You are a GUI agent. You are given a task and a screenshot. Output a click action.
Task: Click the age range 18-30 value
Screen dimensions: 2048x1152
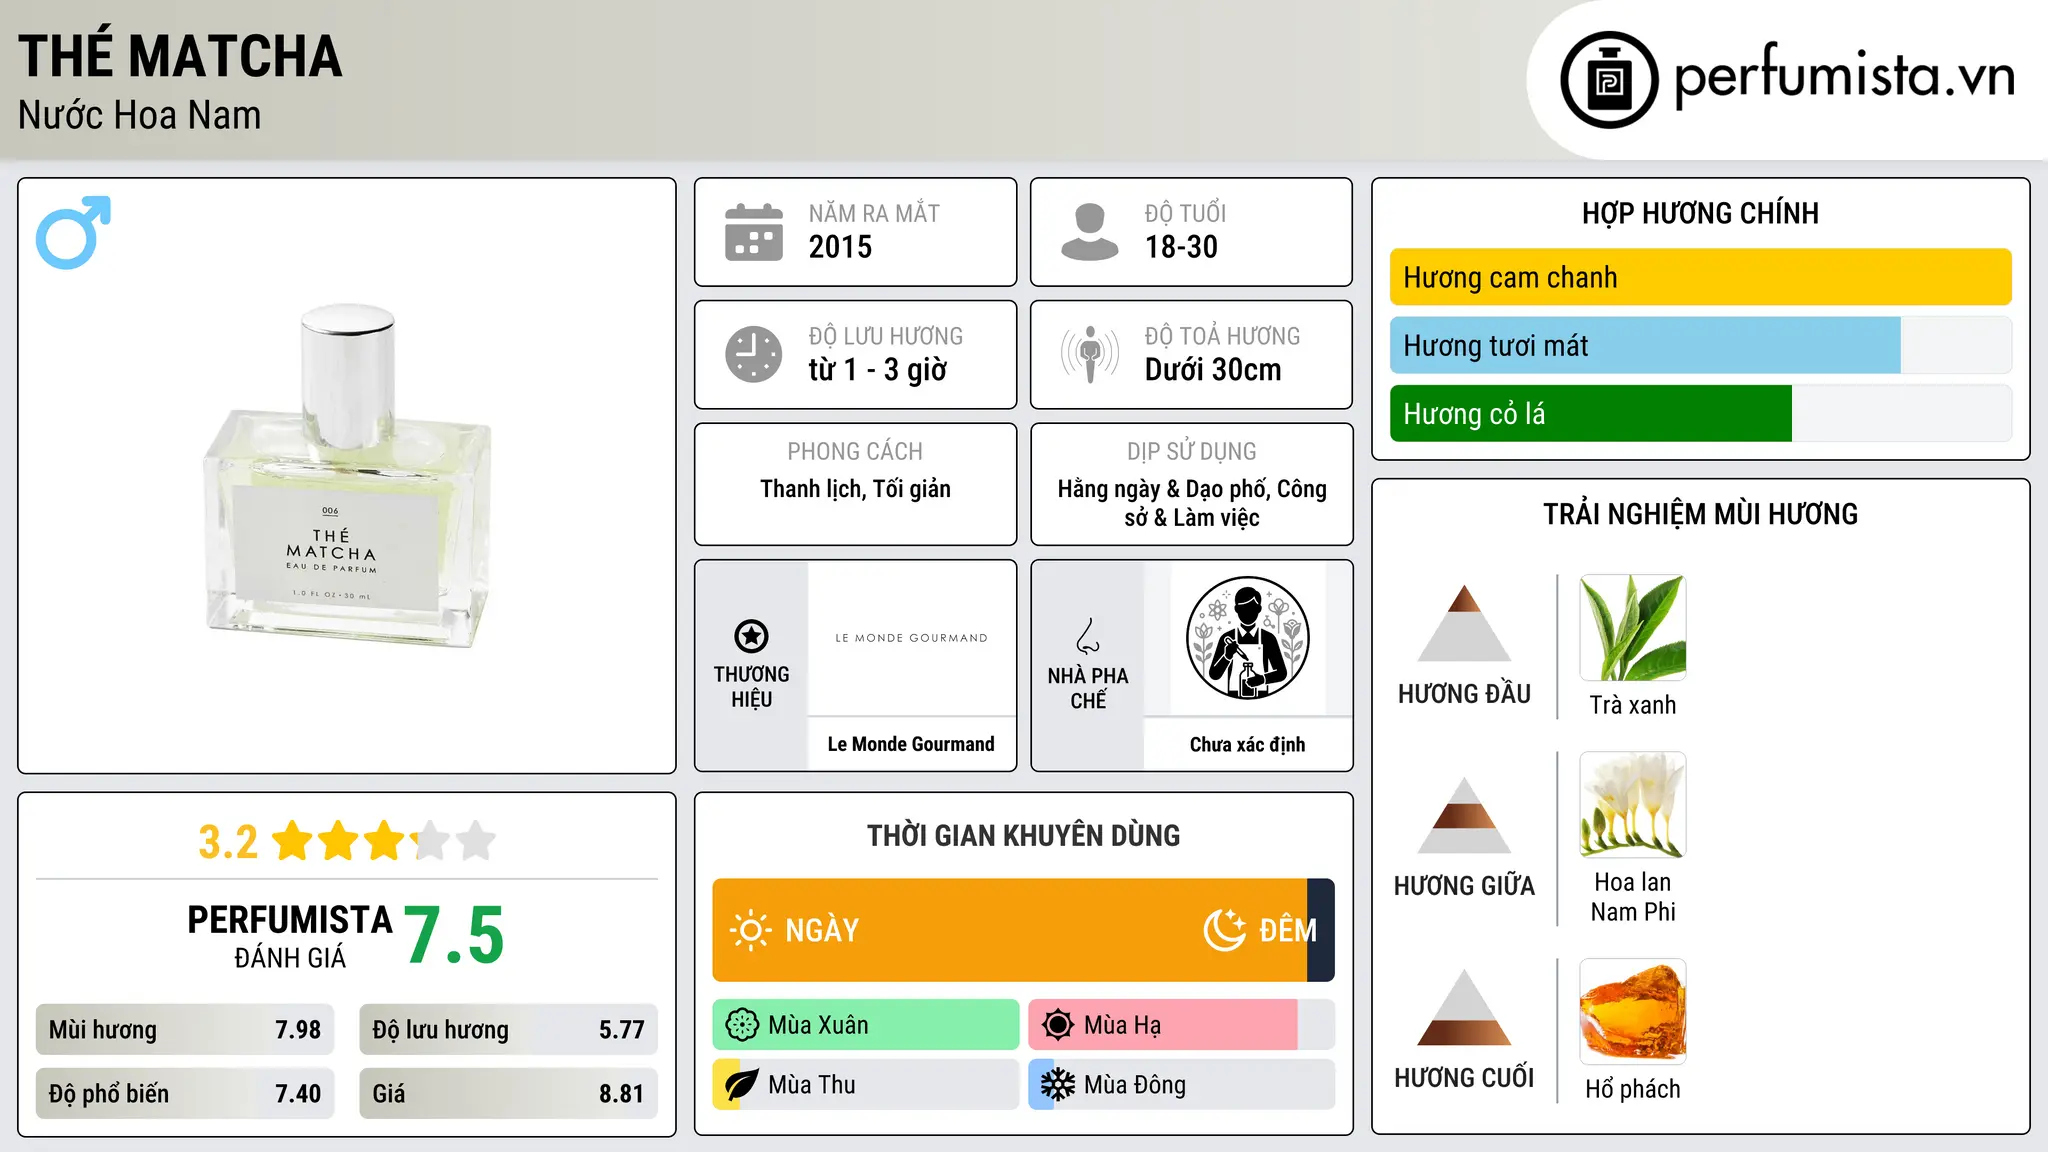point(1181,247)
